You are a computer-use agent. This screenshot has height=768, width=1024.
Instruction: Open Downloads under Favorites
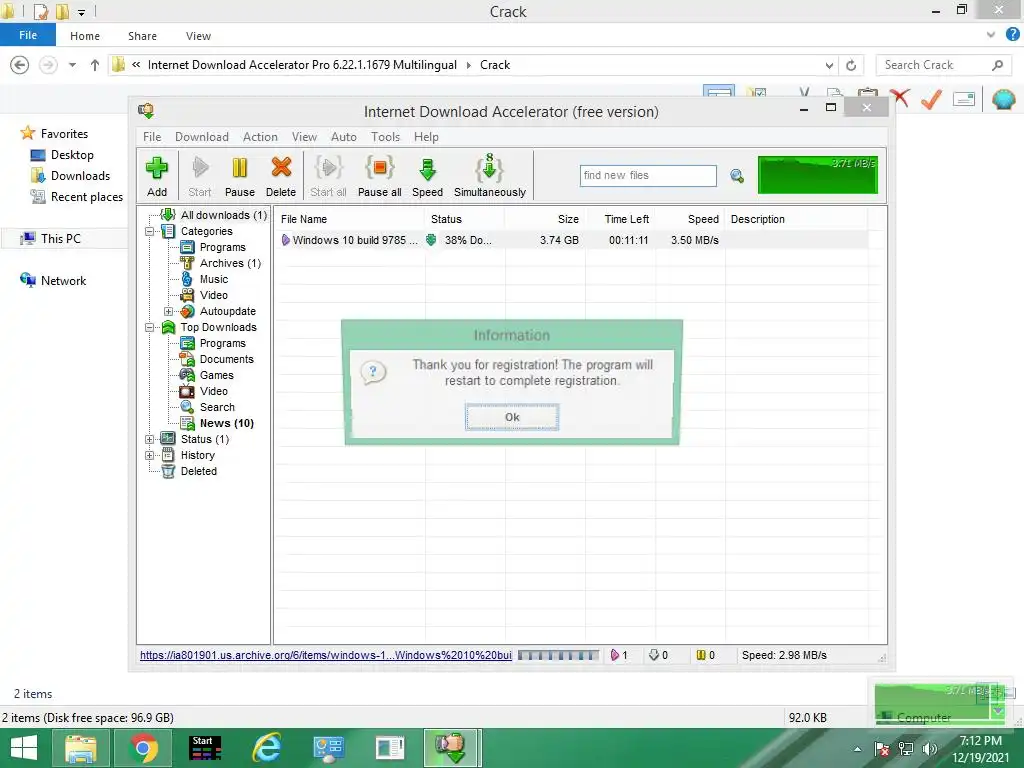[x=71, y=176]
